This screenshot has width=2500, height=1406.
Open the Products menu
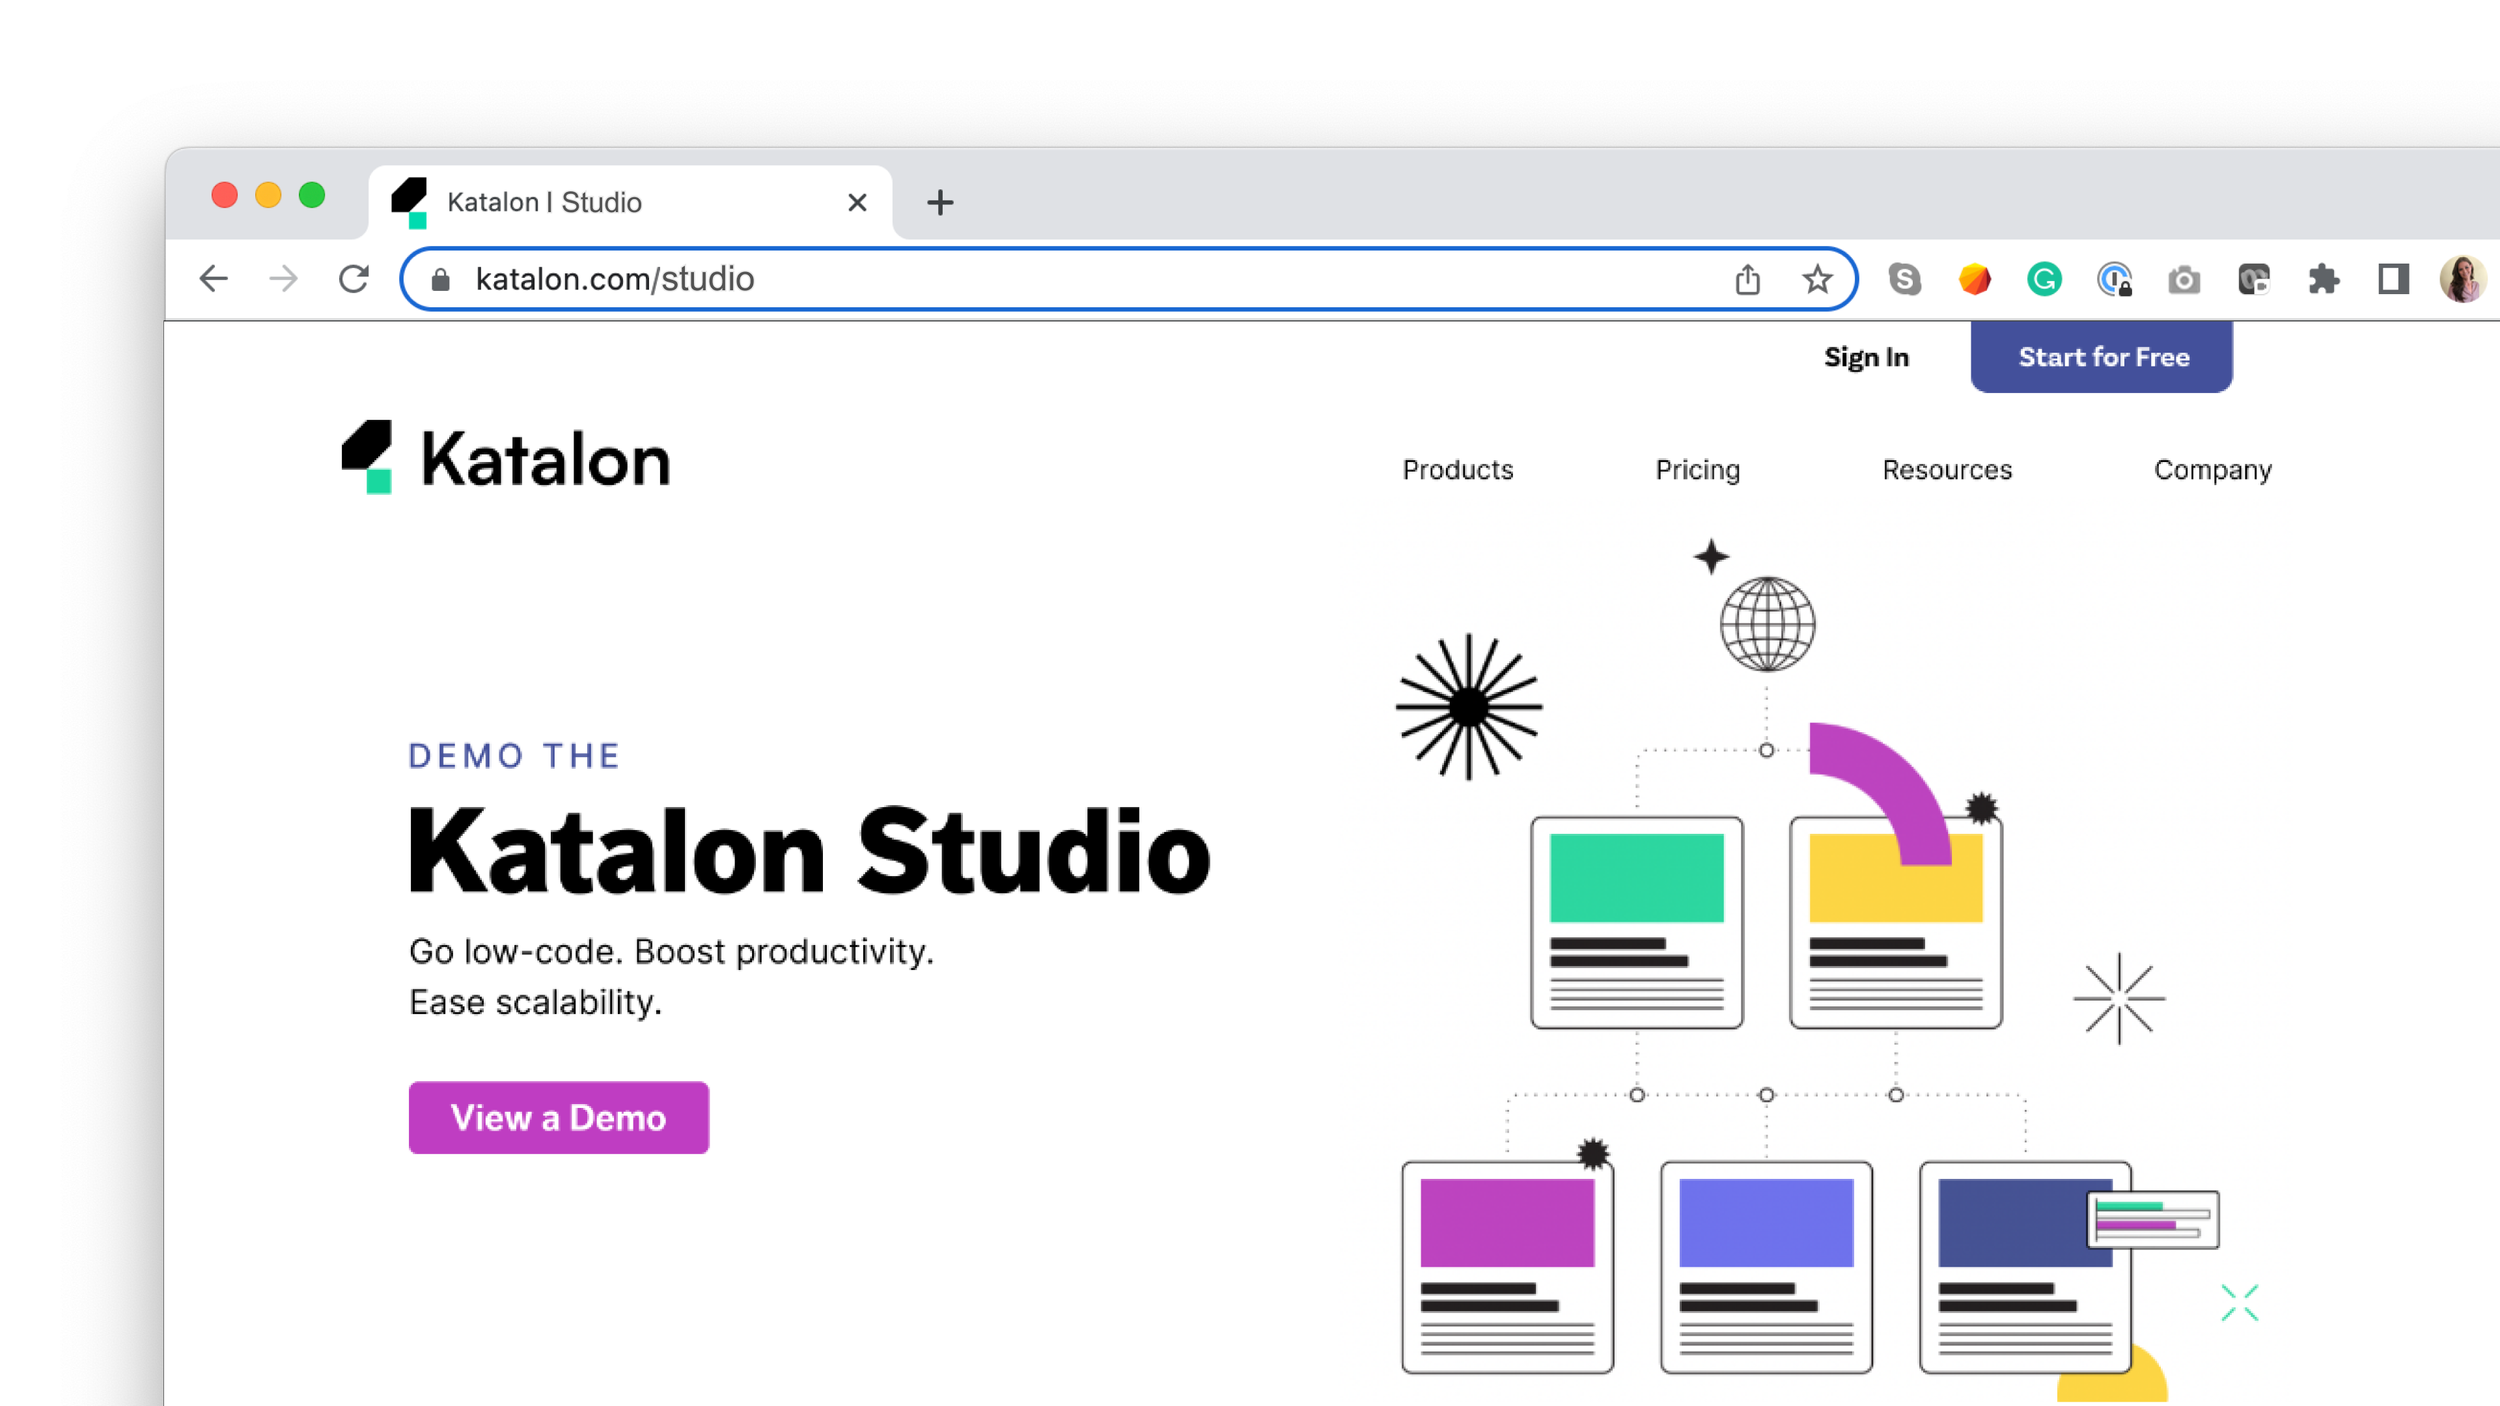click(x=1458, y=470)
